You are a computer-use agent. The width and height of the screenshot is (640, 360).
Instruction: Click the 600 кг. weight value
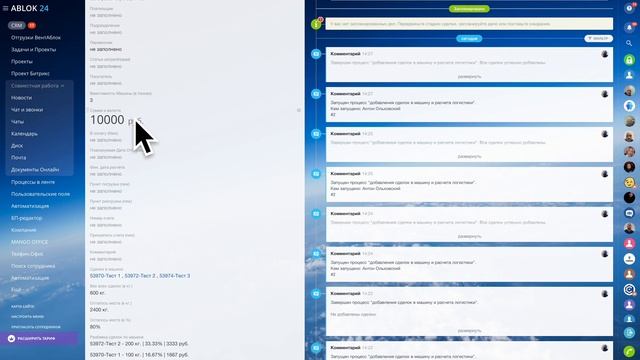(98, 293)
